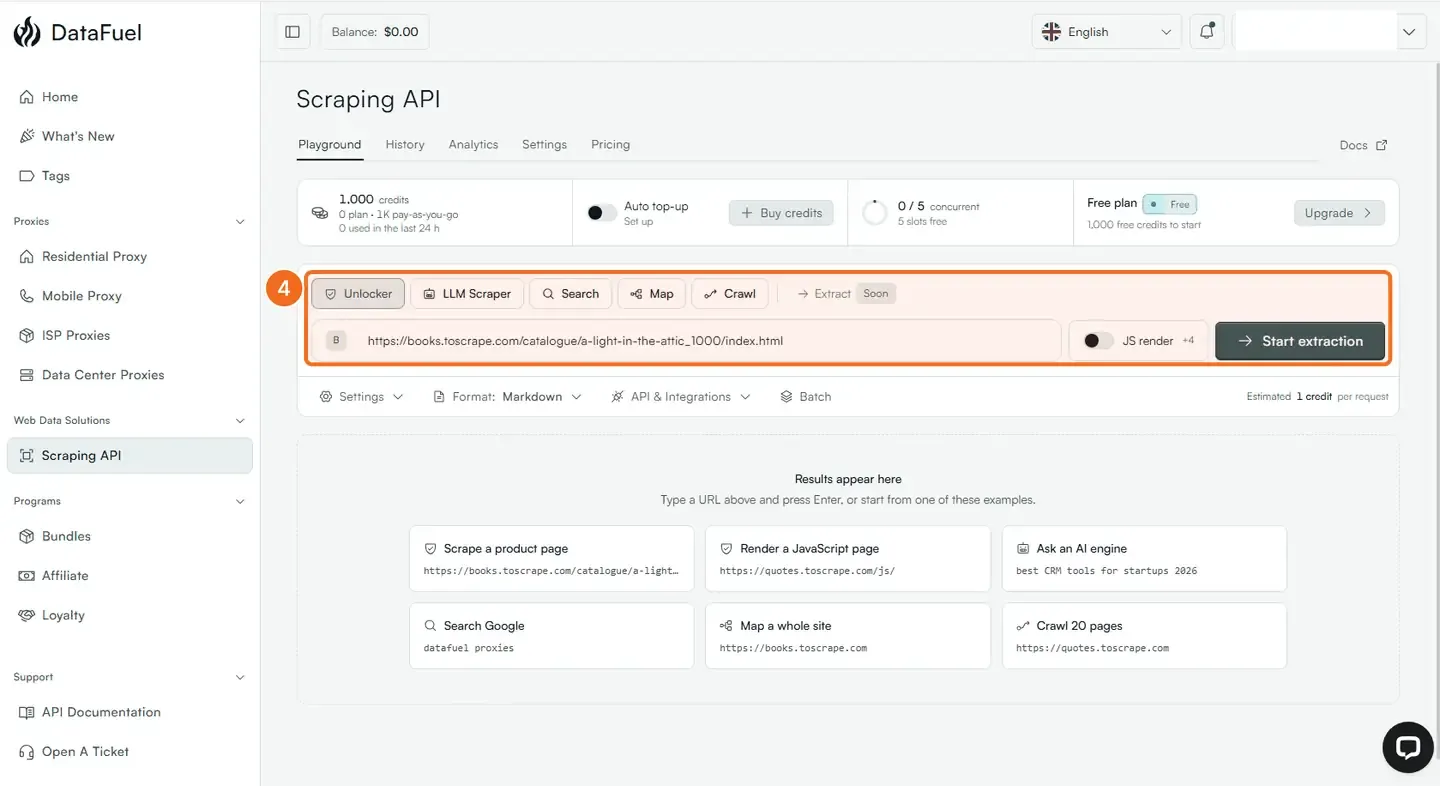1440x786 pixels.
Task: Switch to the History tab
Action: click(405, 145)
